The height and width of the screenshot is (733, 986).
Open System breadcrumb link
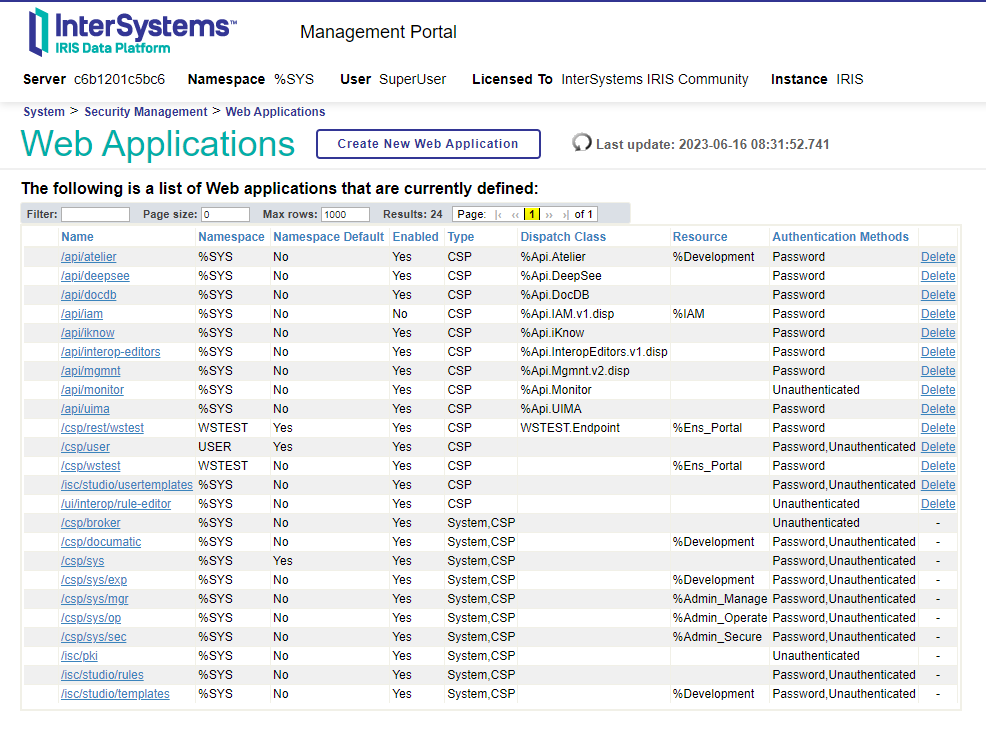[x=44, y=112]
